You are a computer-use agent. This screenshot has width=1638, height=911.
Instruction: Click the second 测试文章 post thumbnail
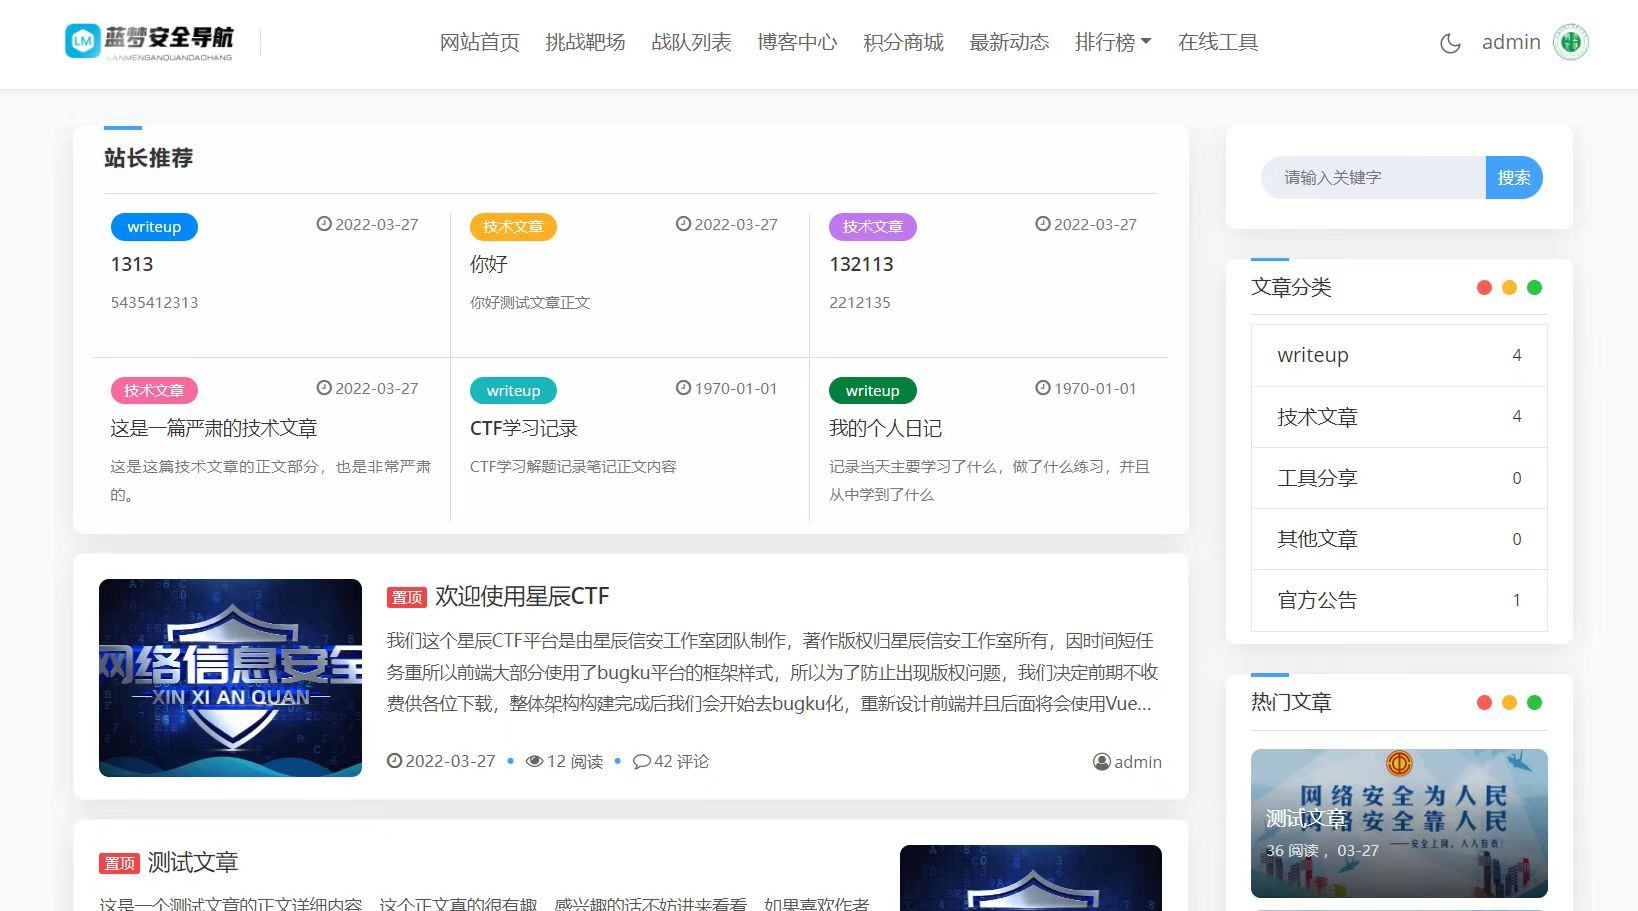point(1031,878)
